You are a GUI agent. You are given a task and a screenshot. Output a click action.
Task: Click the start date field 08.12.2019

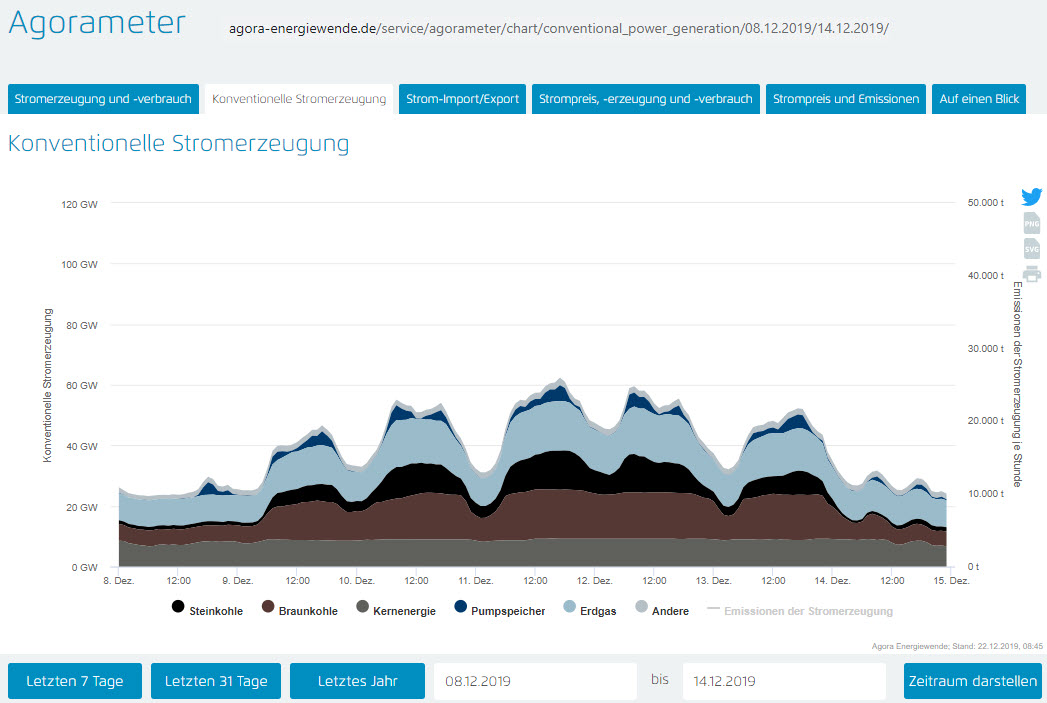tap(535, 681)
